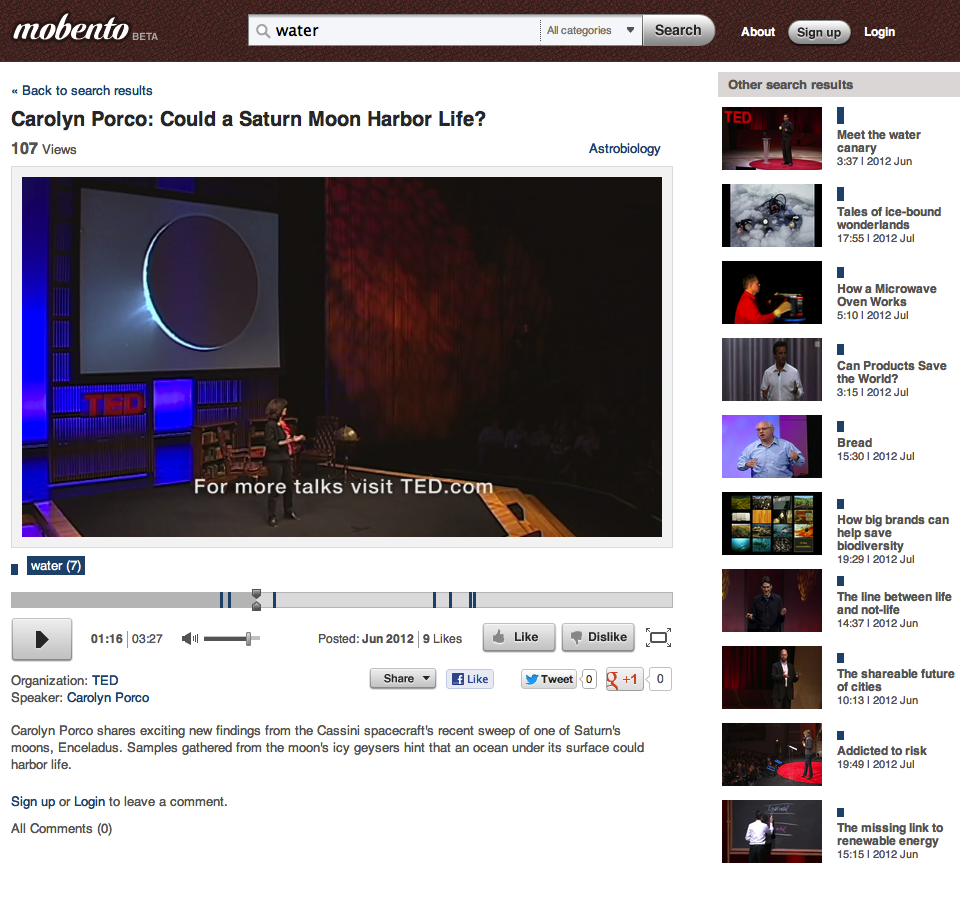Click 'How a Microwave Oven Works' title
Image resolution: width=960 pixels, height=898 pixels.
tap(887, 295)
